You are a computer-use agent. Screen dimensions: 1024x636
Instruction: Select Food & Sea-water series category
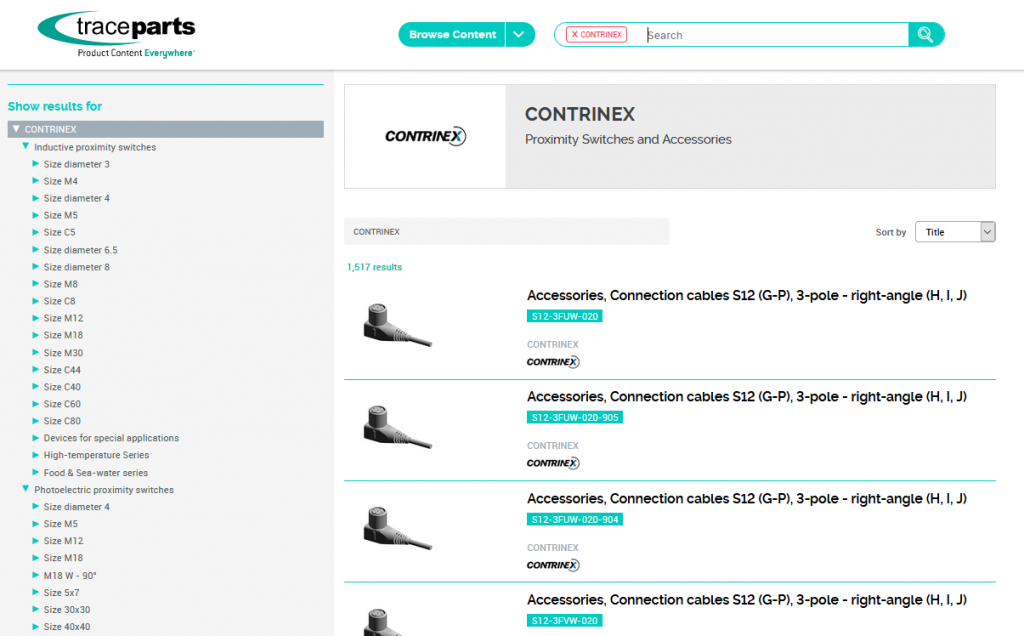(x=95, y=472)
